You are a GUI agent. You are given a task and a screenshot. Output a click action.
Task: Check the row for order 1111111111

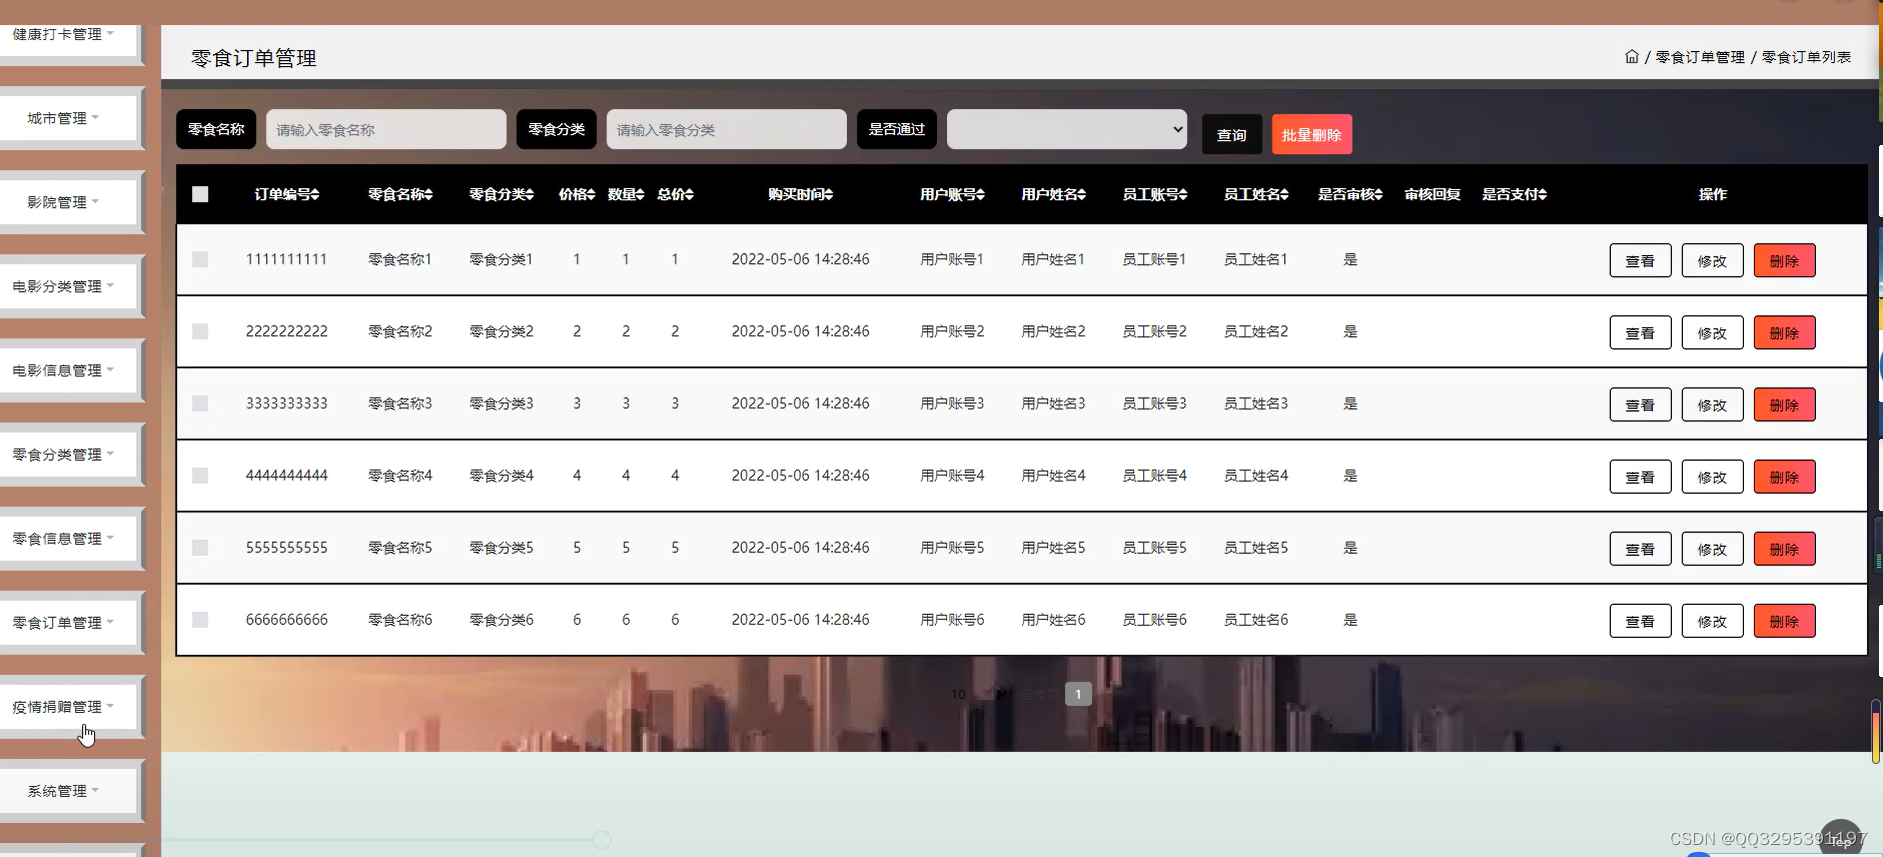[x=200, y=259]
